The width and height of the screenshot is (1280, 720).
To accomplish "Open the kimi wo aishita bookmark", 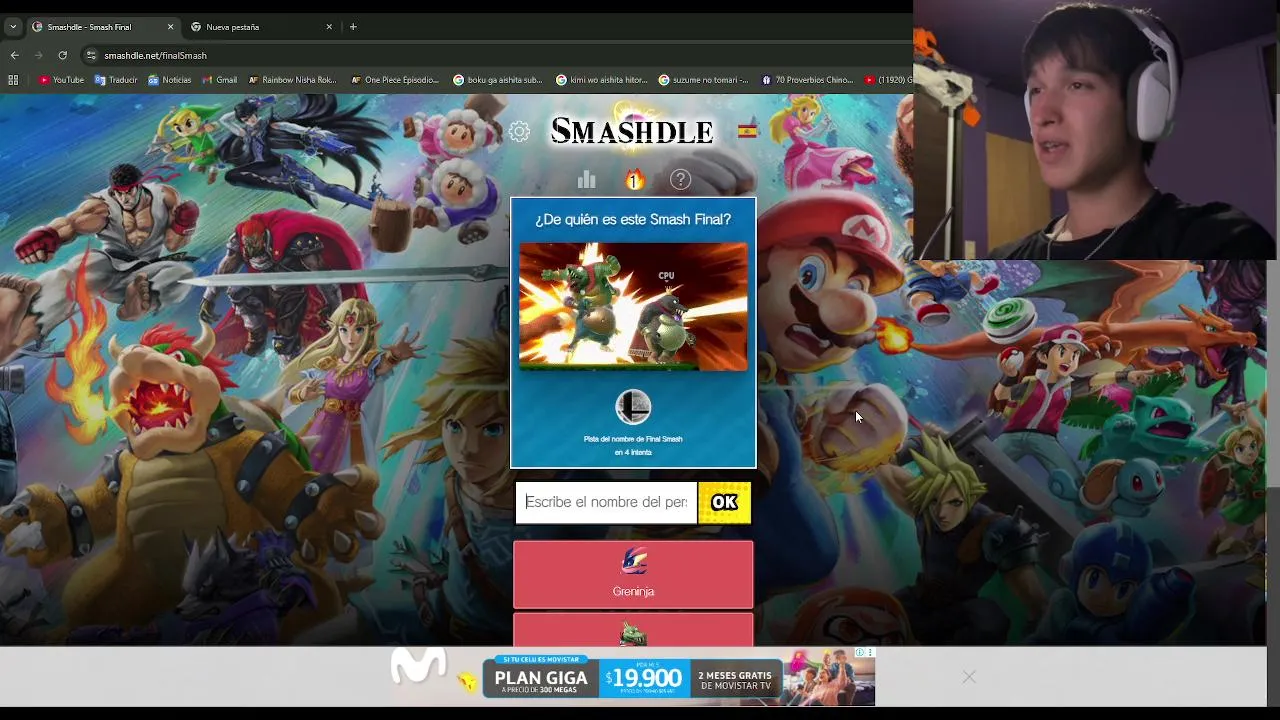I will pos(602,80).
